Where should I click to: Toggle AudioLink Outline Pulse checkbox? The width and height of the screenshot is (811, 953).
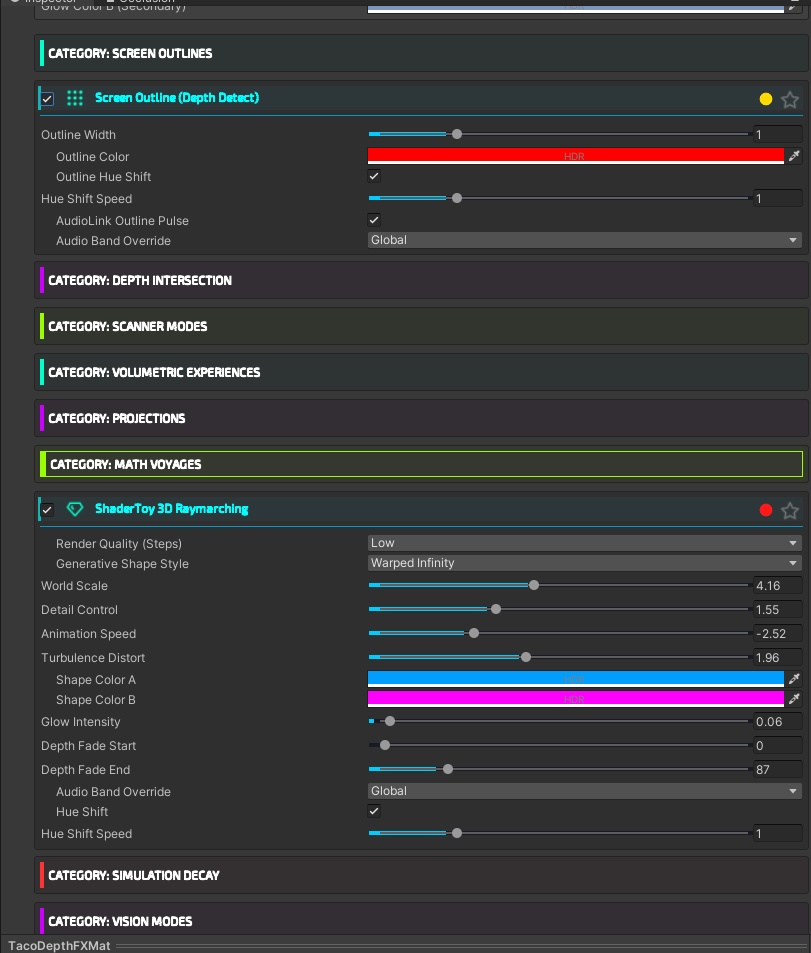[374, 220]
